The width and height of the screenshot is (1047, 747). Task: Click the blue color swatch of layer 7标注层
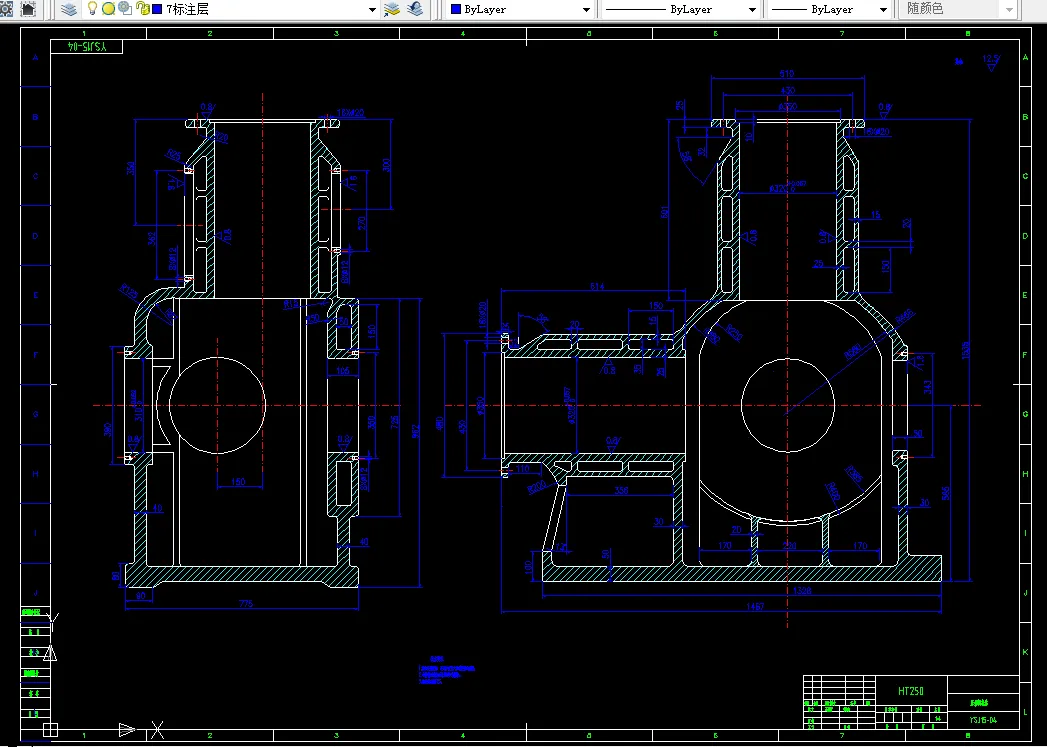pyautogui.click(x=157, y=9)
